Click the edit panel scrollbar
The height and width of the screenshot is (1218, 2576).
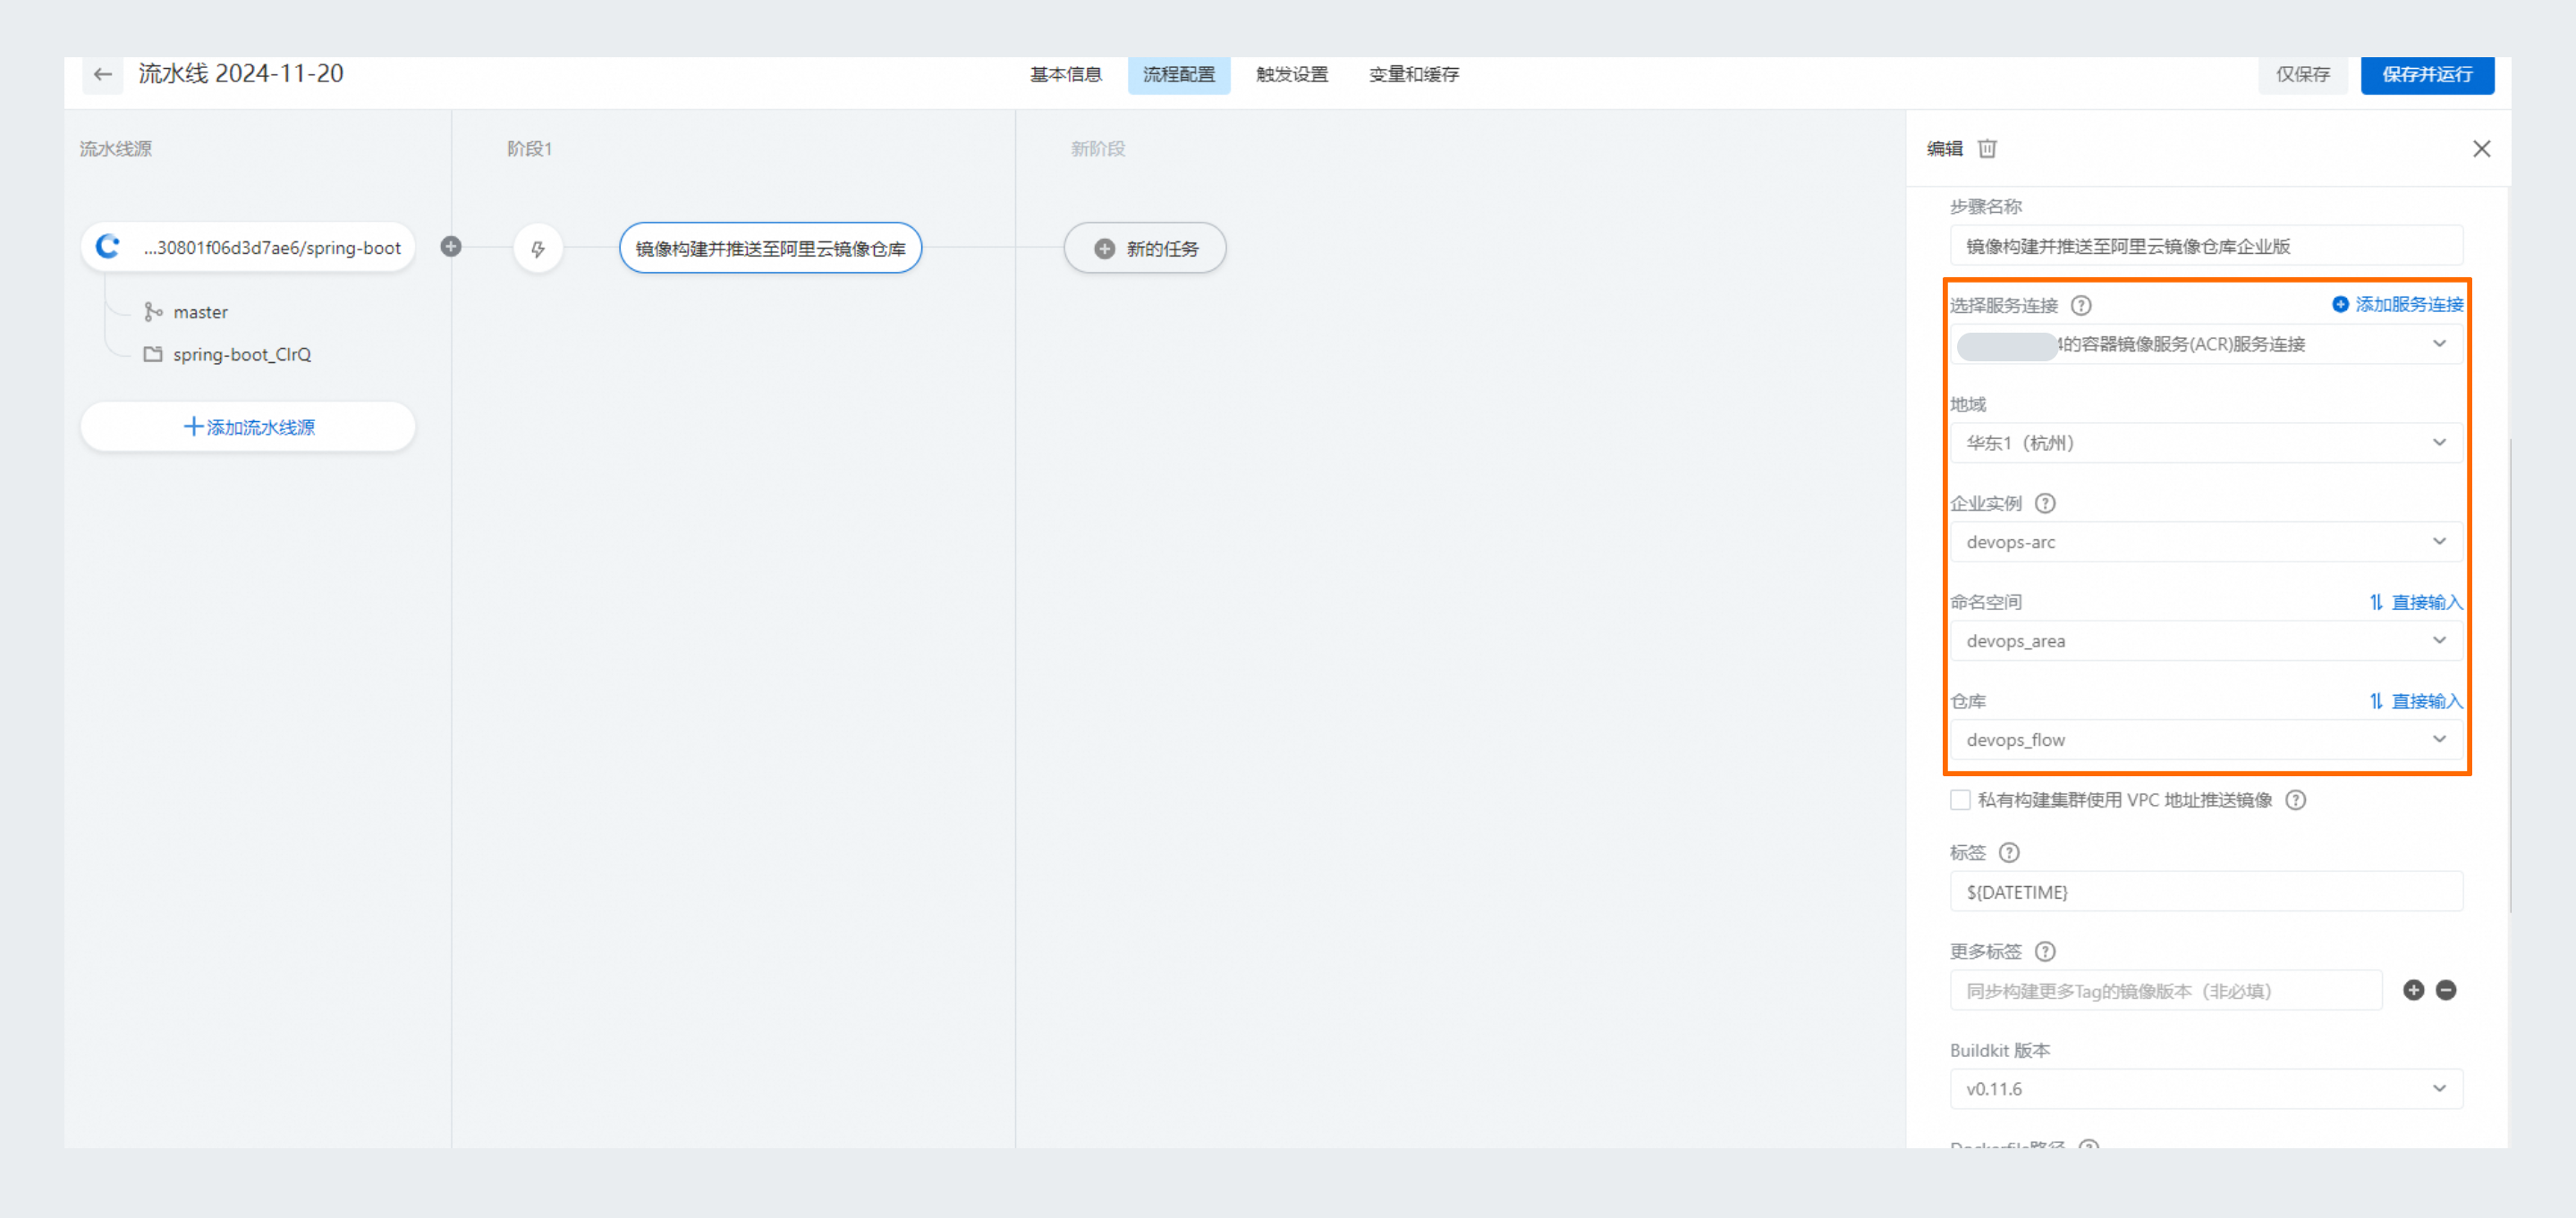2509,675
